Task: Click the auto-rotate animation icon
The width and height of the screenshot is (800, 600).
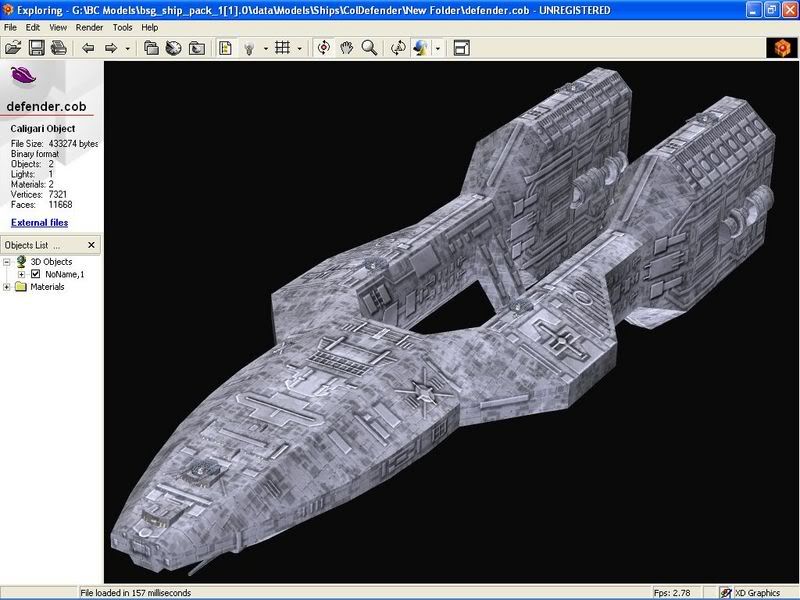Action: tap(398, 48)
